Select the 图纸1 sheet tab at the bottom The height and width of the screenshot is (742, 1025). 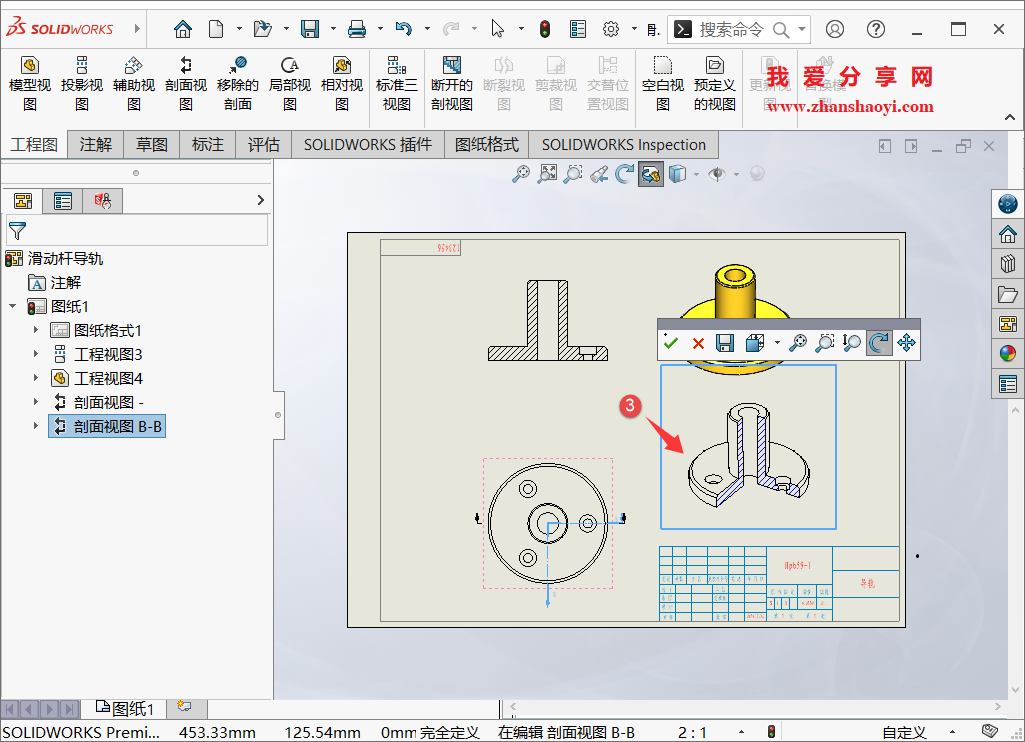[125, 707]
